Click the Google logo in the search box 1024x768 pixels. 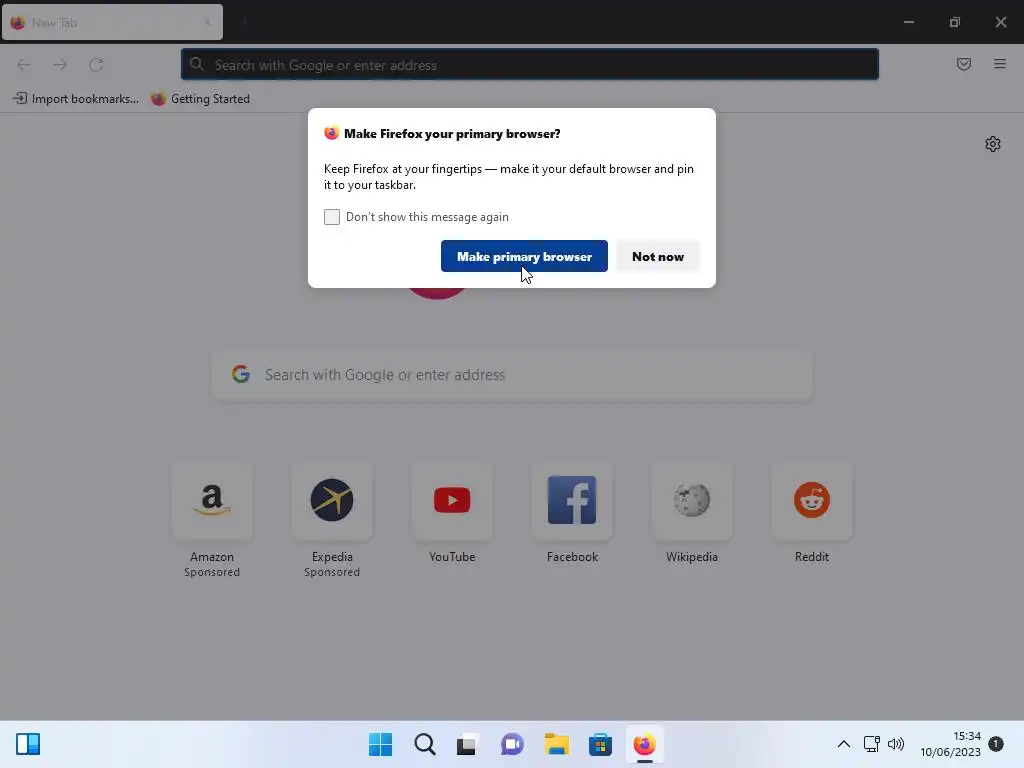tap(241, 374)
